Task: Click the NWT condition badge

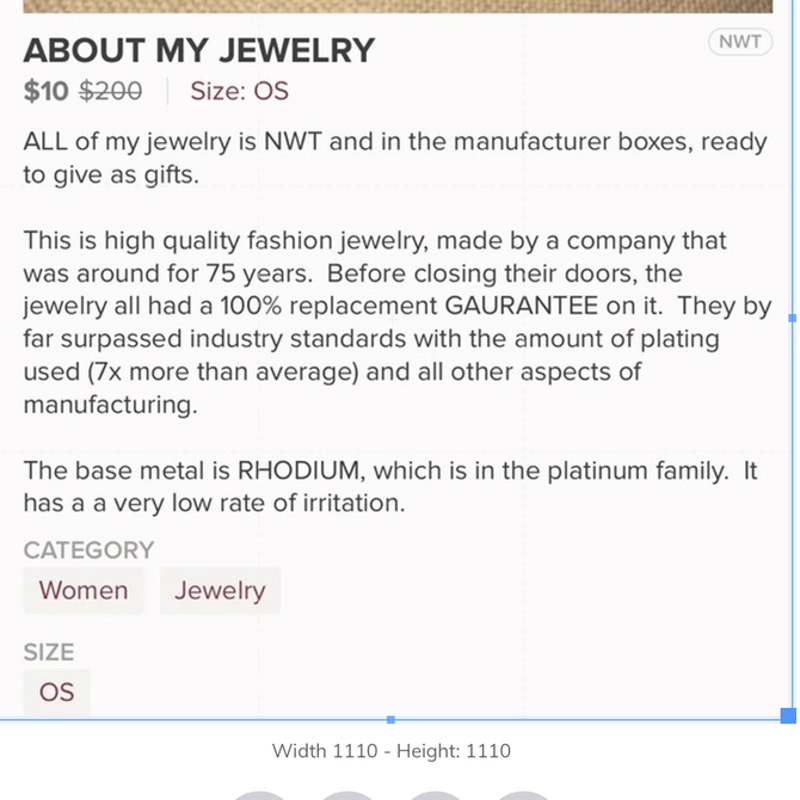Action: (740, 41)
